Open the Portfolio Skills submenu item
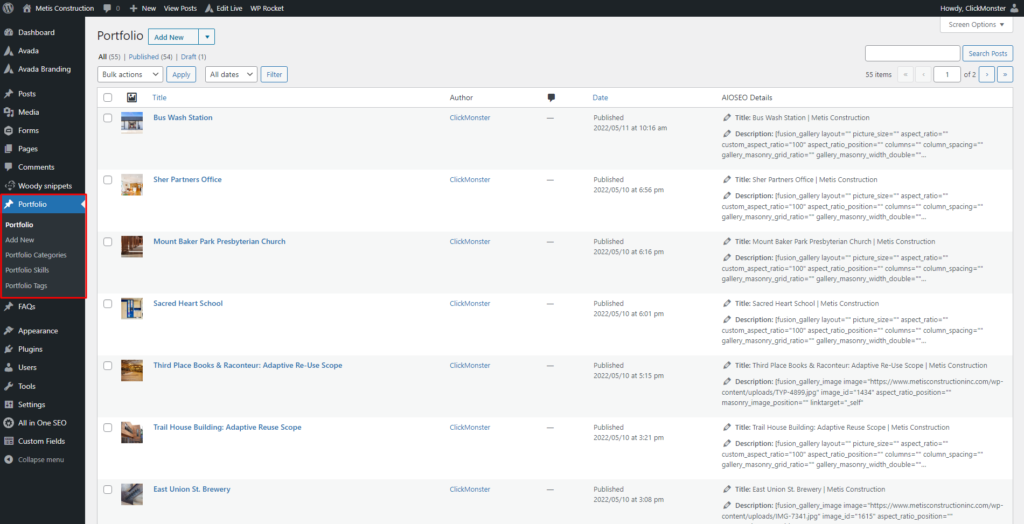Screen dimensions: 1024x524 [x=27, y=270]
